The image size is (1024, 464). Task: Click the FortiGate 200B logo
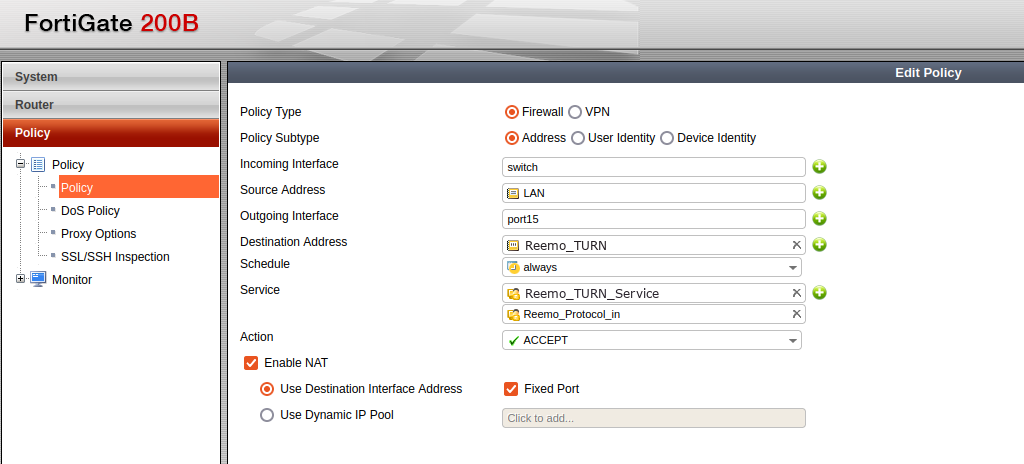pyautogui.click(x=111, y=24)
